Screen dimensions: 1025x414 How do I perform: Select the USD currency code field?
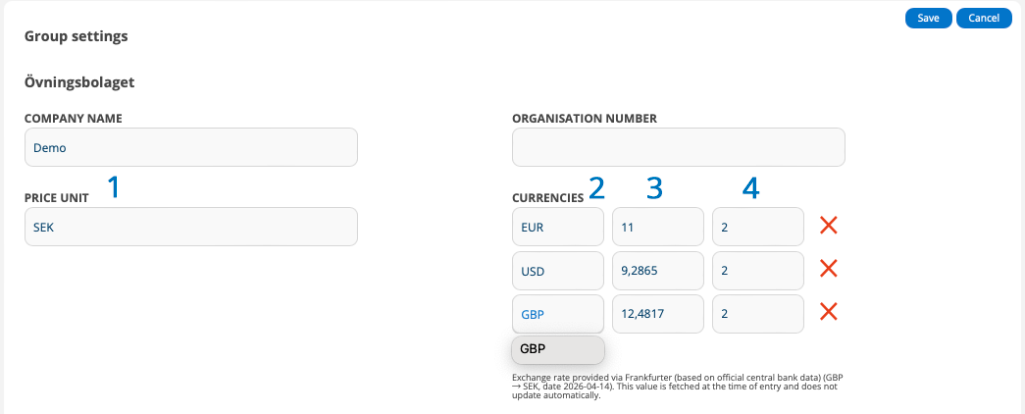coord(558,270)
